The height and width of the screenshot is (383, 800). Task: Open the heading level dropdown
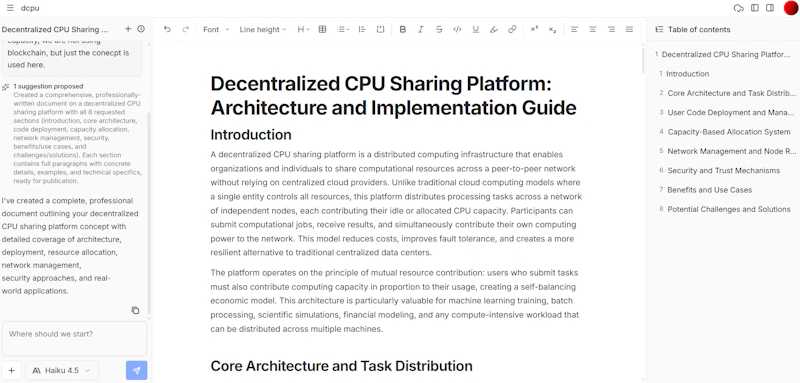pyautogui.click(x=304, y=30)
